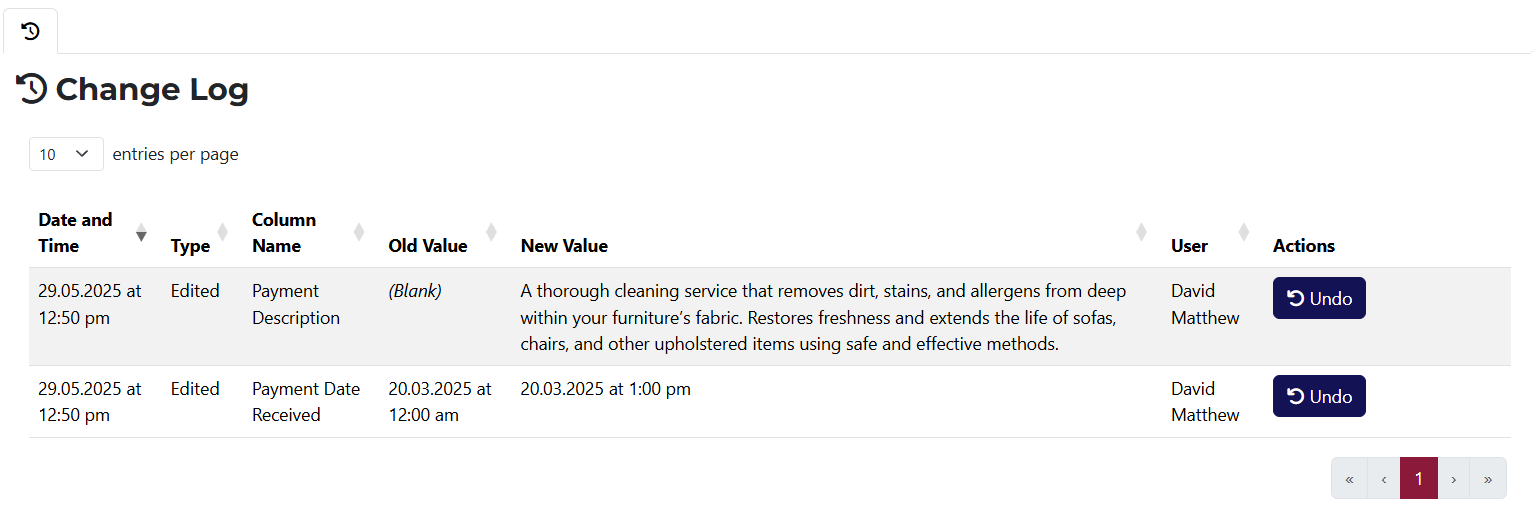Sort by New Value column
Viewport: 1533px width, 523px height.
pos(564,246)
